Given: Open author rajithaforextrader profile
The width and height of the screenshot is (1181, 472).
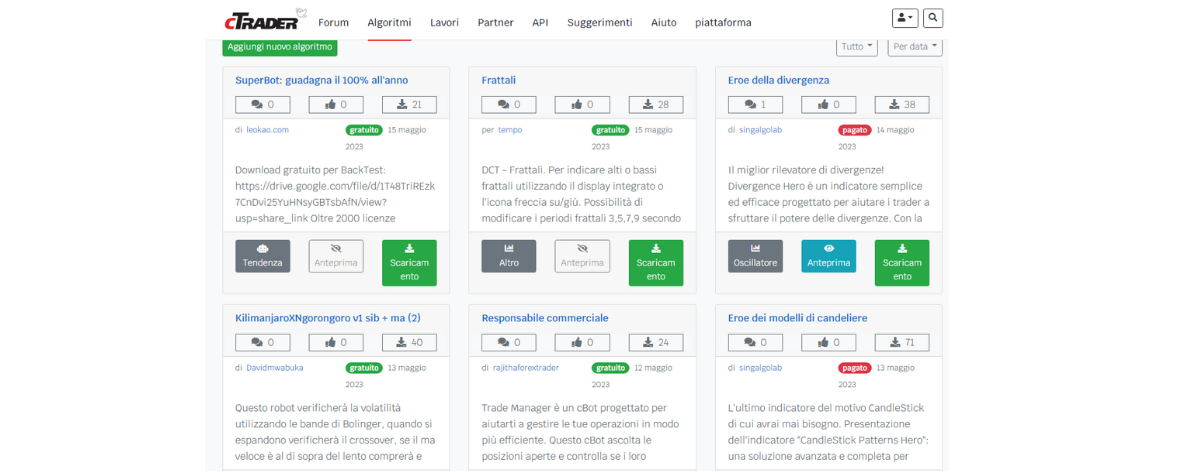Looking at the screenshot, I should [526, 368].
